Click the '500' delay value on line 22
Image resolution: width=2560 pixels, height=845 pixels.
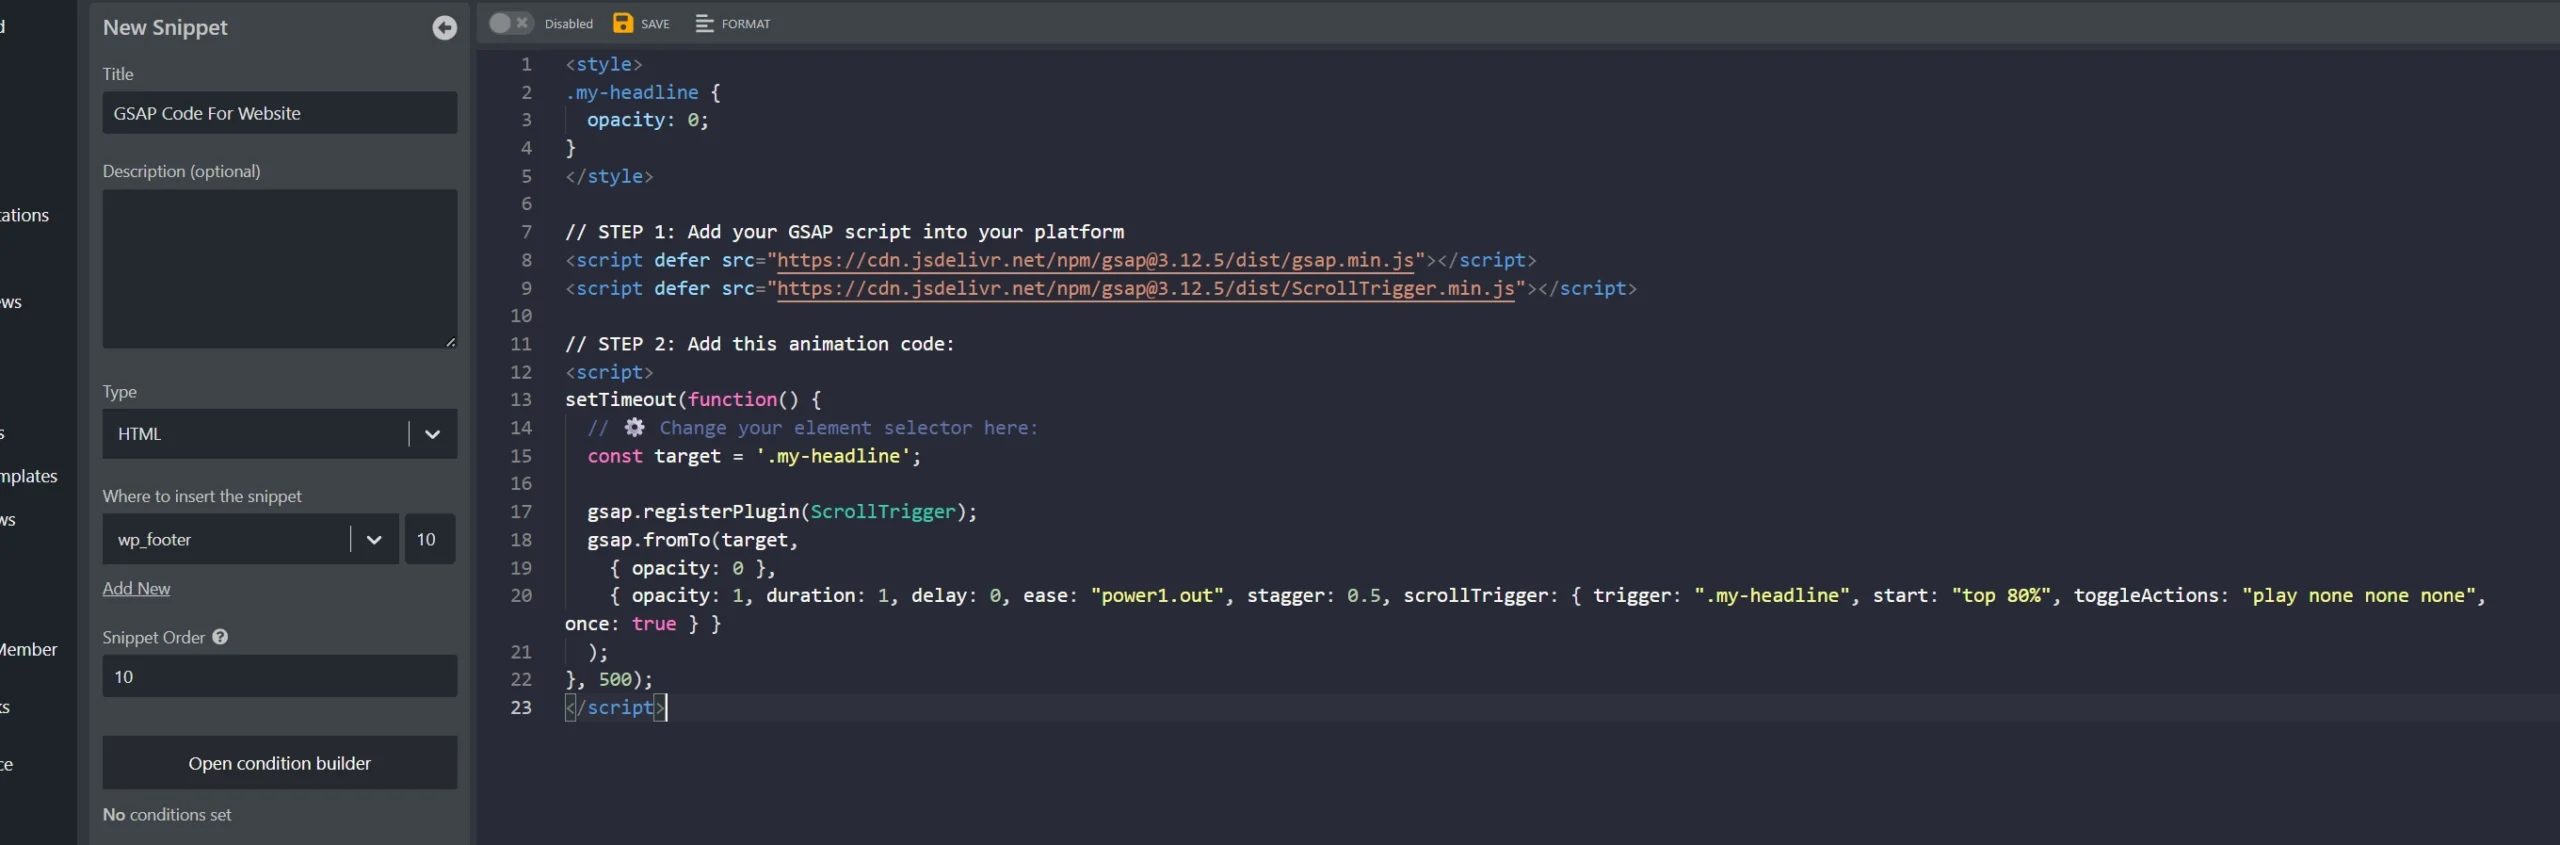tap(615, 680)
